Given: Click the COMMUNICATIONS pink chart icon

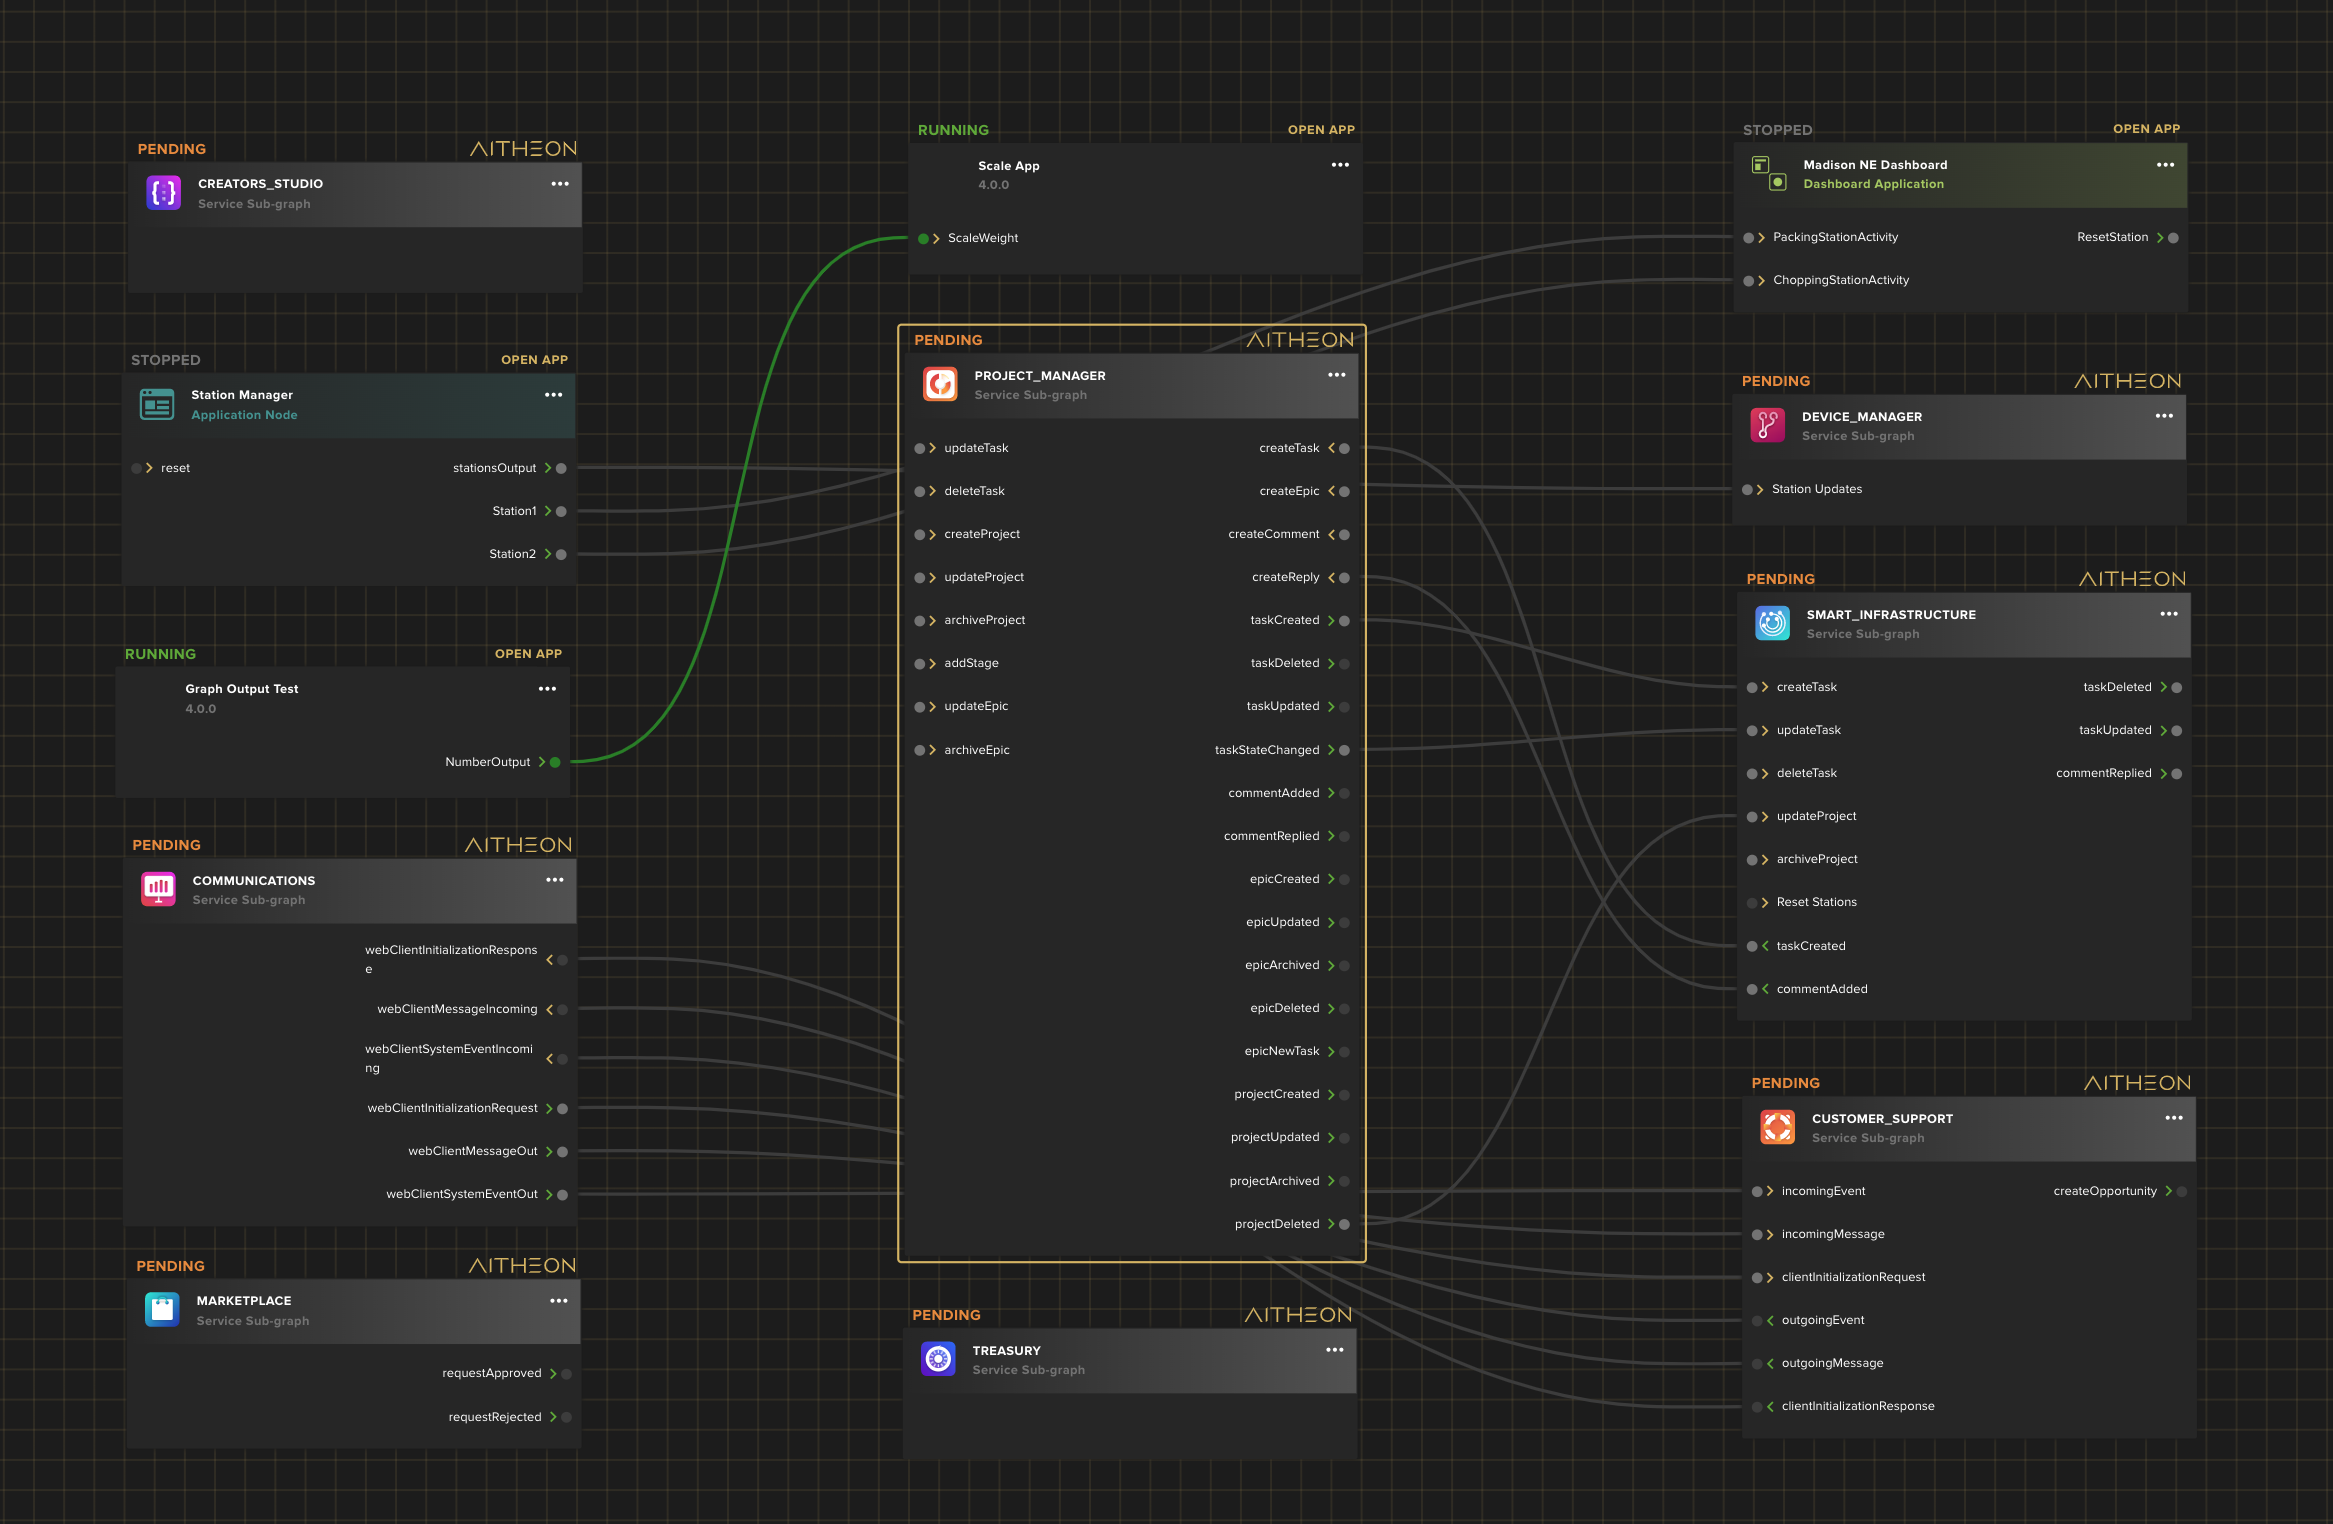Looking at the screenshot, I should tap(158, 889).
